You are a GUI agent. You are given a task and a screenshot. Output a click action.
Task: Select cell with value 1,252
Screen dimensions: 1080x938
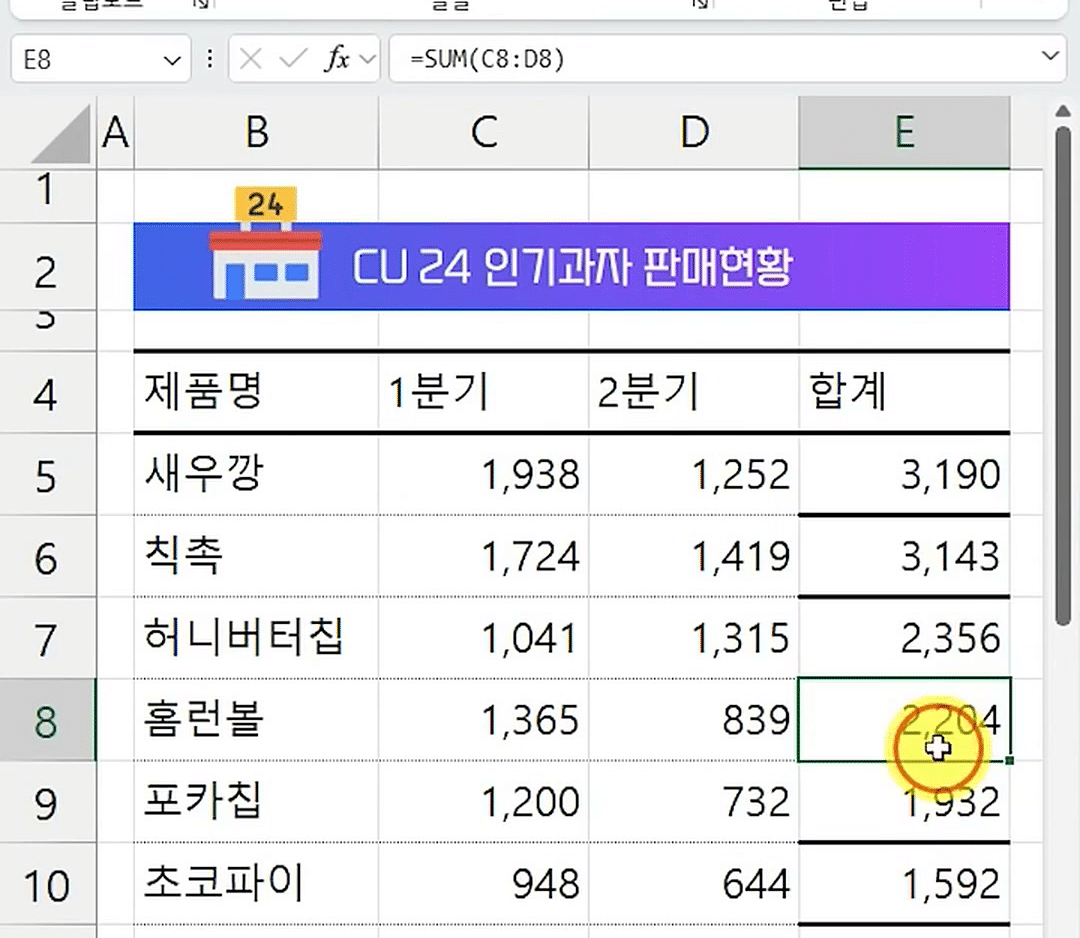point(694,475)
